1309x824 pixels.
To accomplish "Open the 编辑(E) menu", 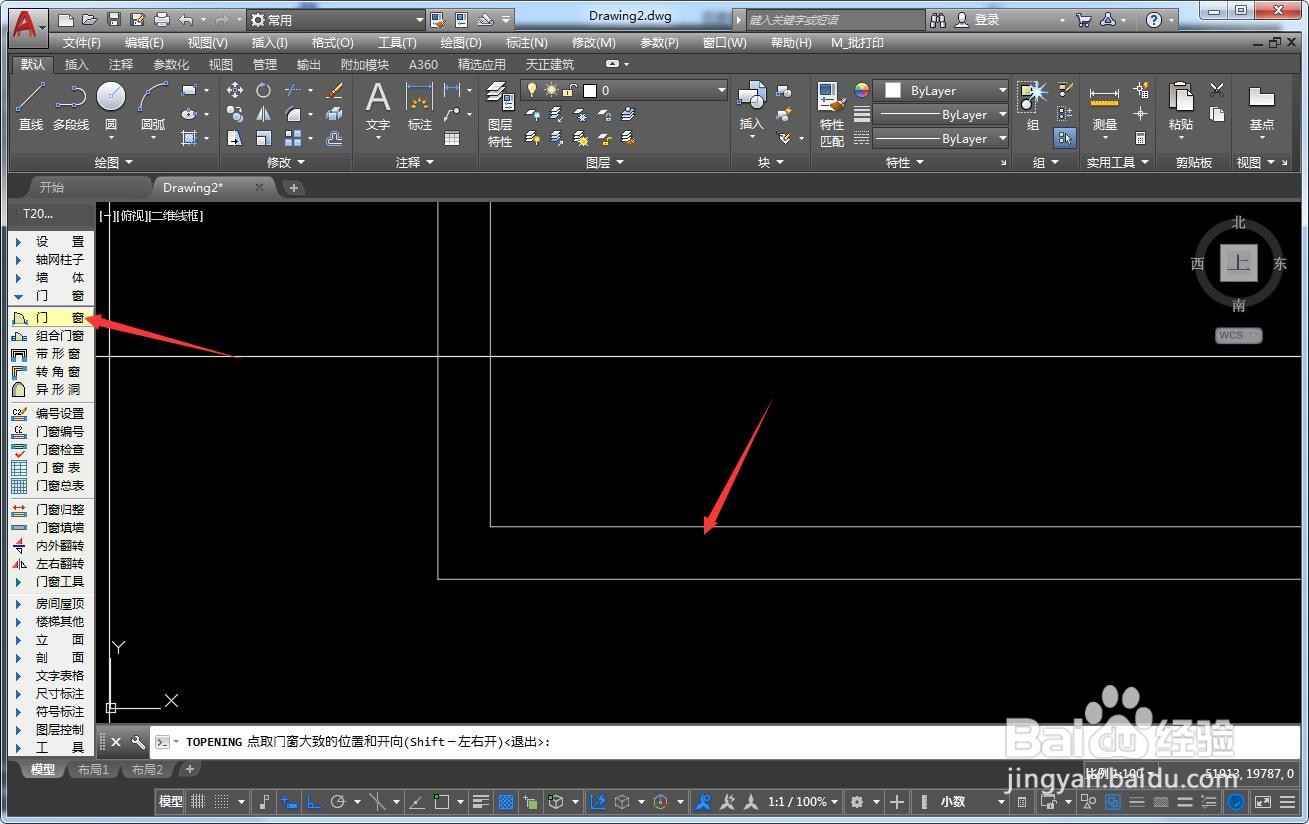I will tap(144, 43).
